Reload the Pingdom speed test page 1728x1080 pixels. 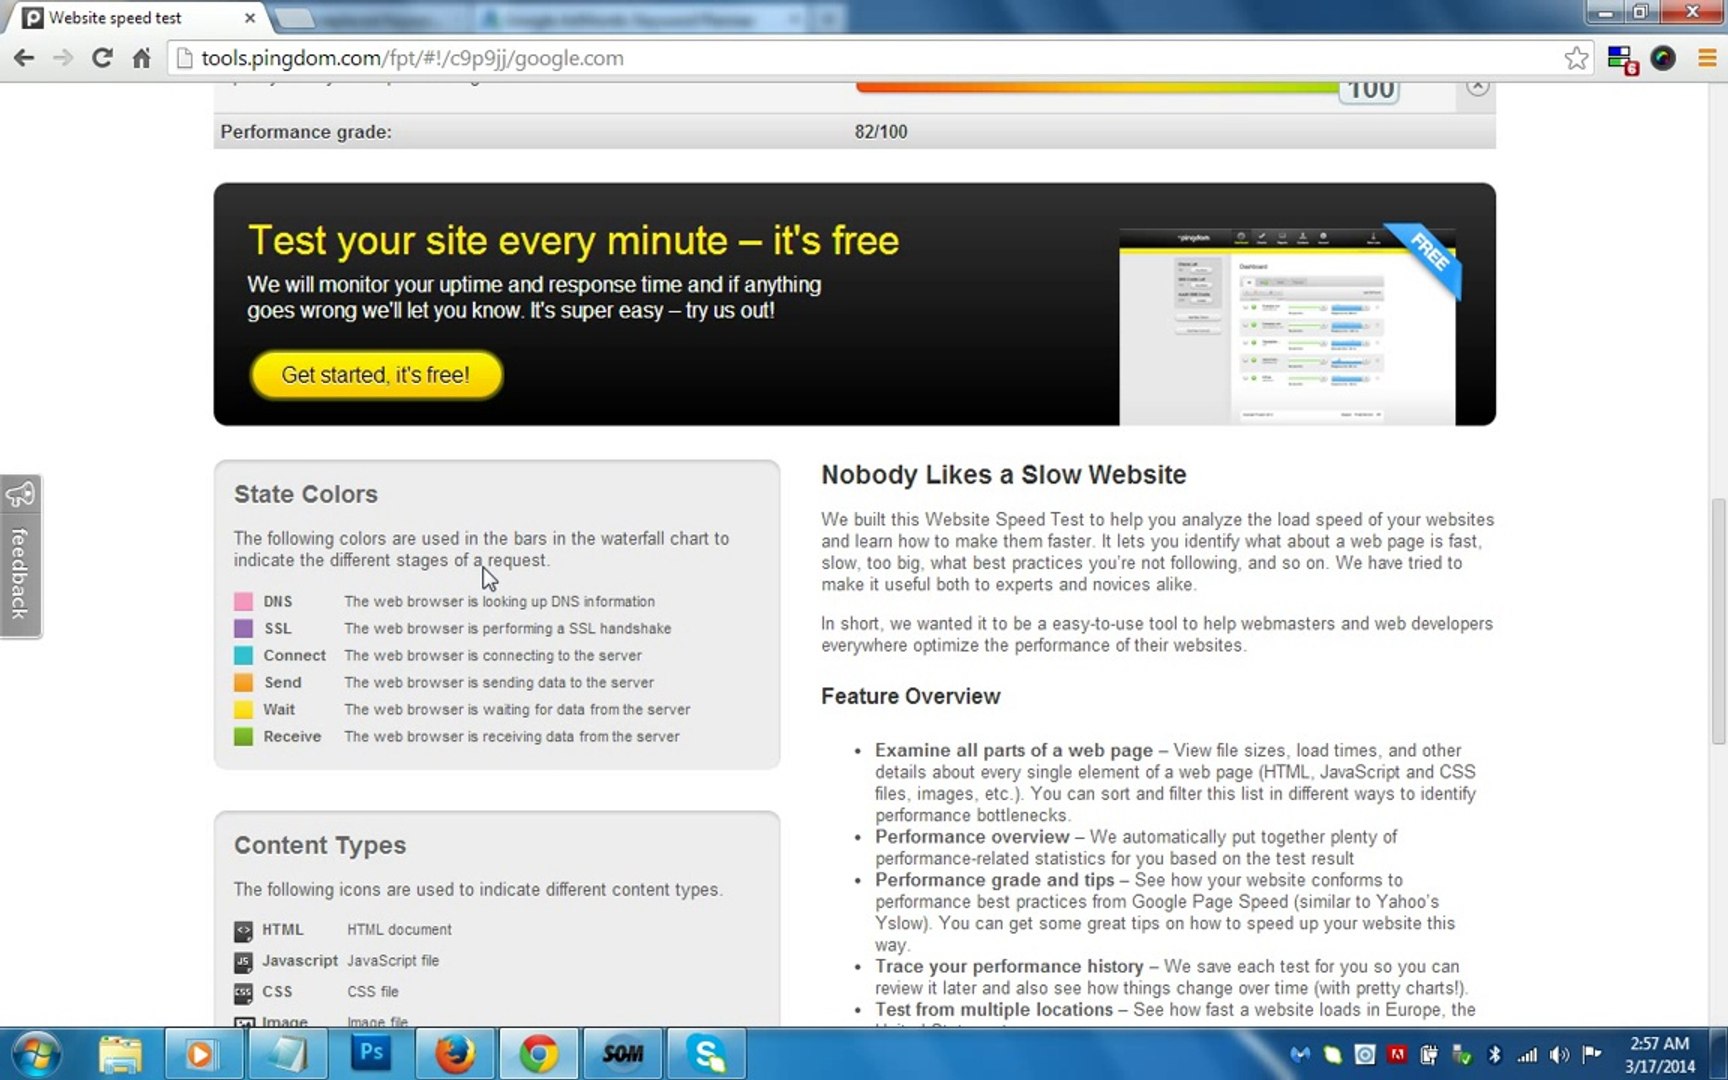(102, 58)
